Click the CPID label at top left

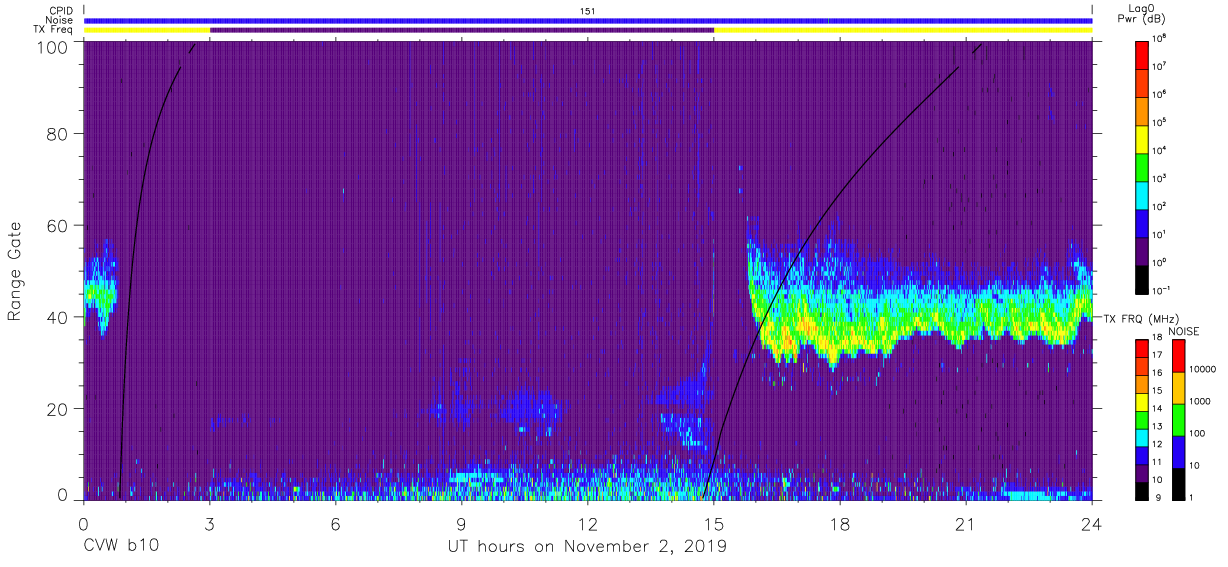pos(62,11)
